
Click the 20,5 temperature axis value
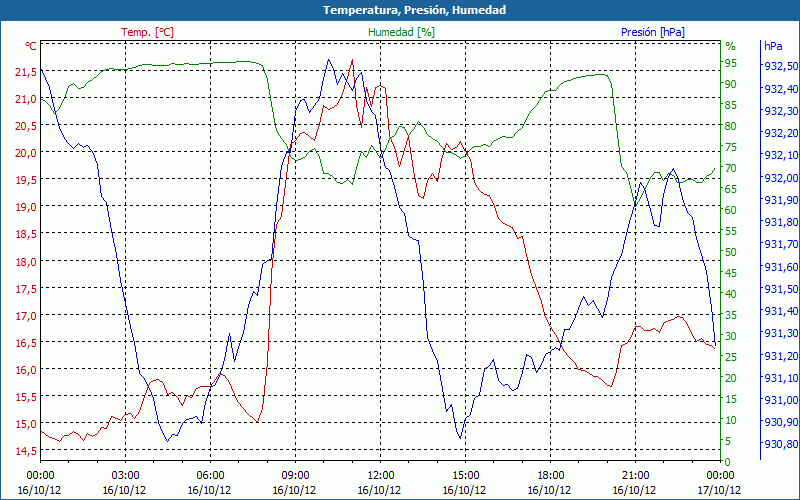coord(26,126)
